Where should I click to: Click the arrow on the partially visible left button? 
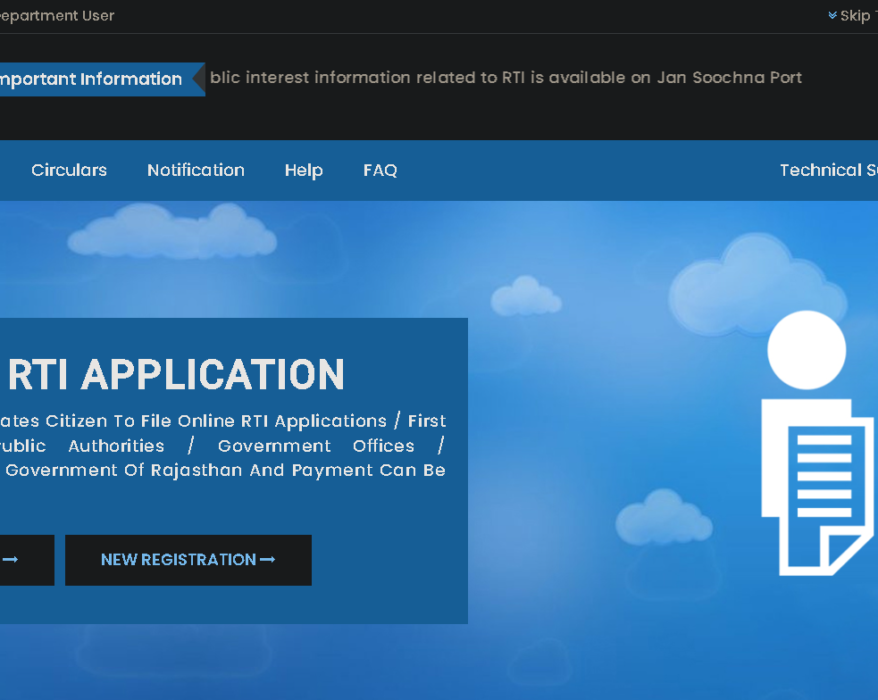tap(10, 560)
